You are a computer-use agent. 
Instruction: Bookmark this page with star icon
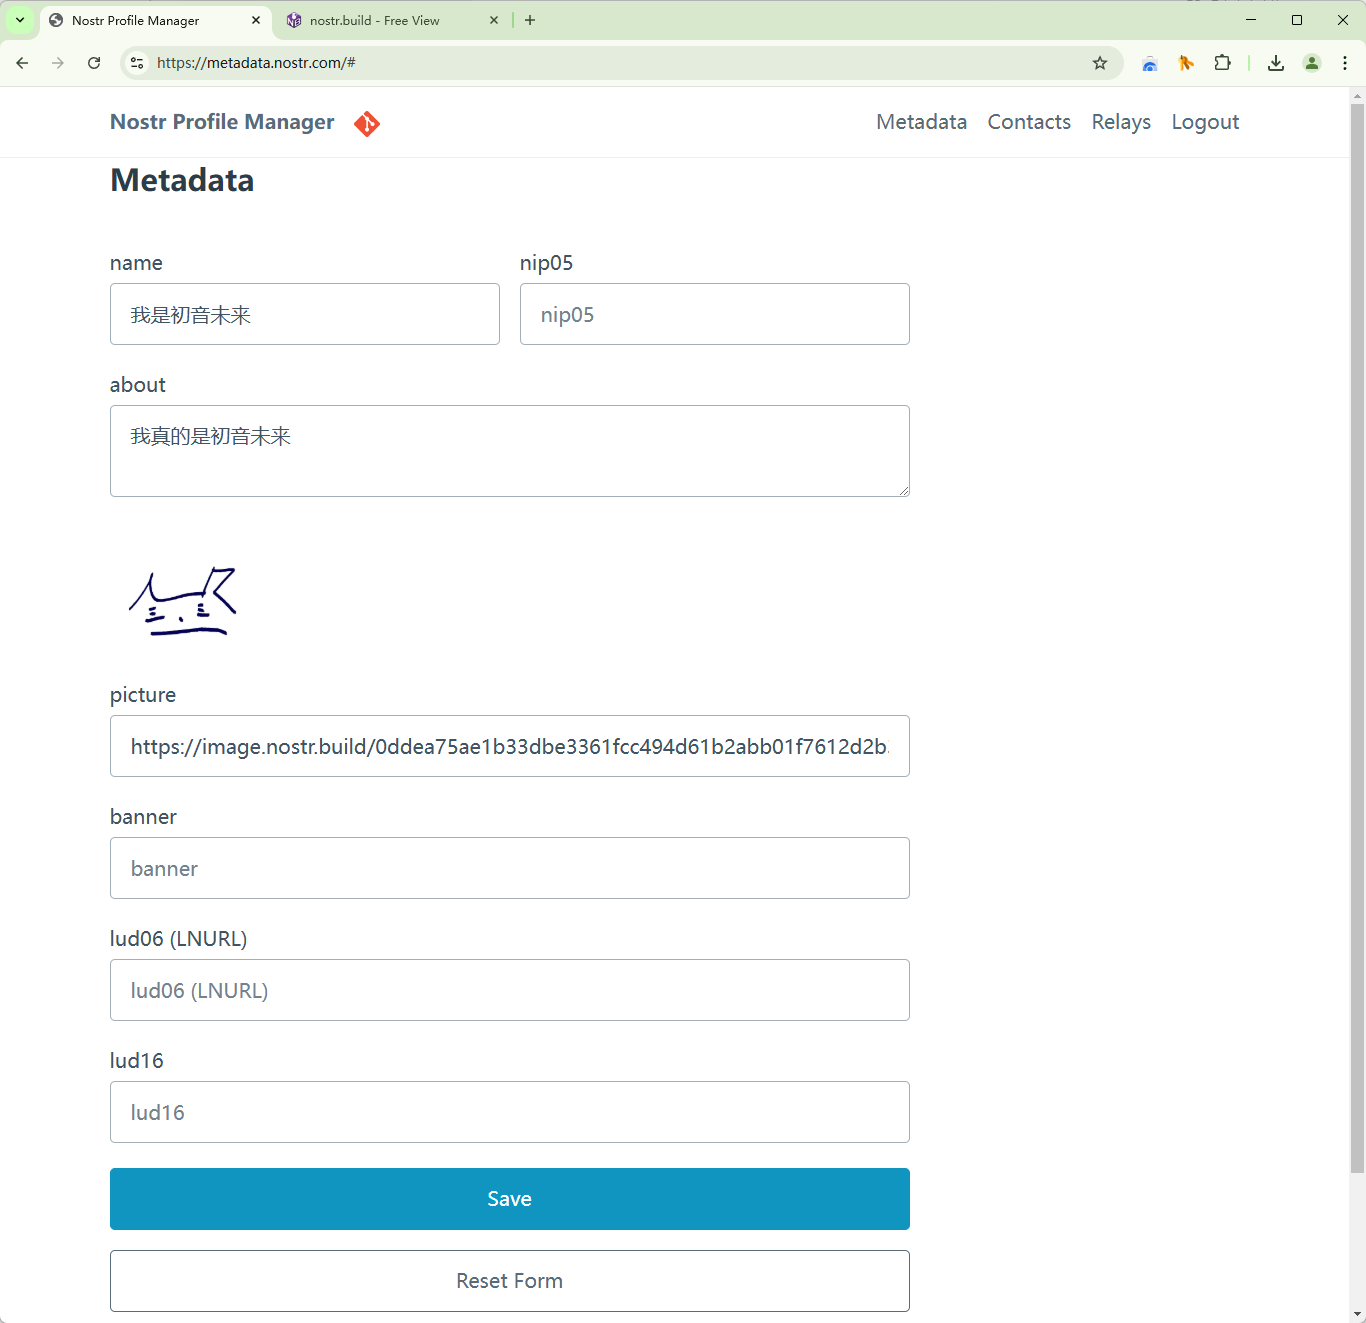[1100, 63]
